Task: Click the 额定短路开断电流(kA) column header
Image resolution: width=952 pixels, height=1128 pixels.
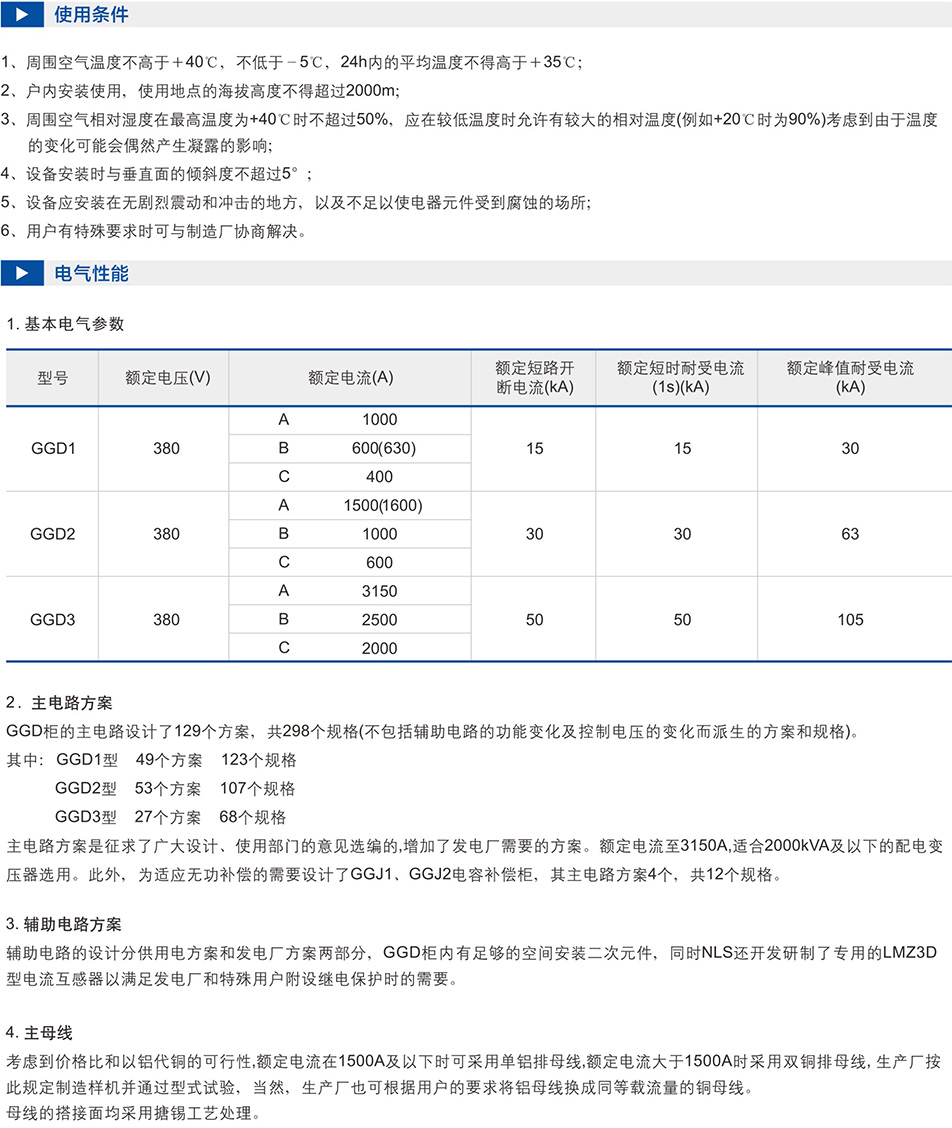Action: click(x=534, y=378)
